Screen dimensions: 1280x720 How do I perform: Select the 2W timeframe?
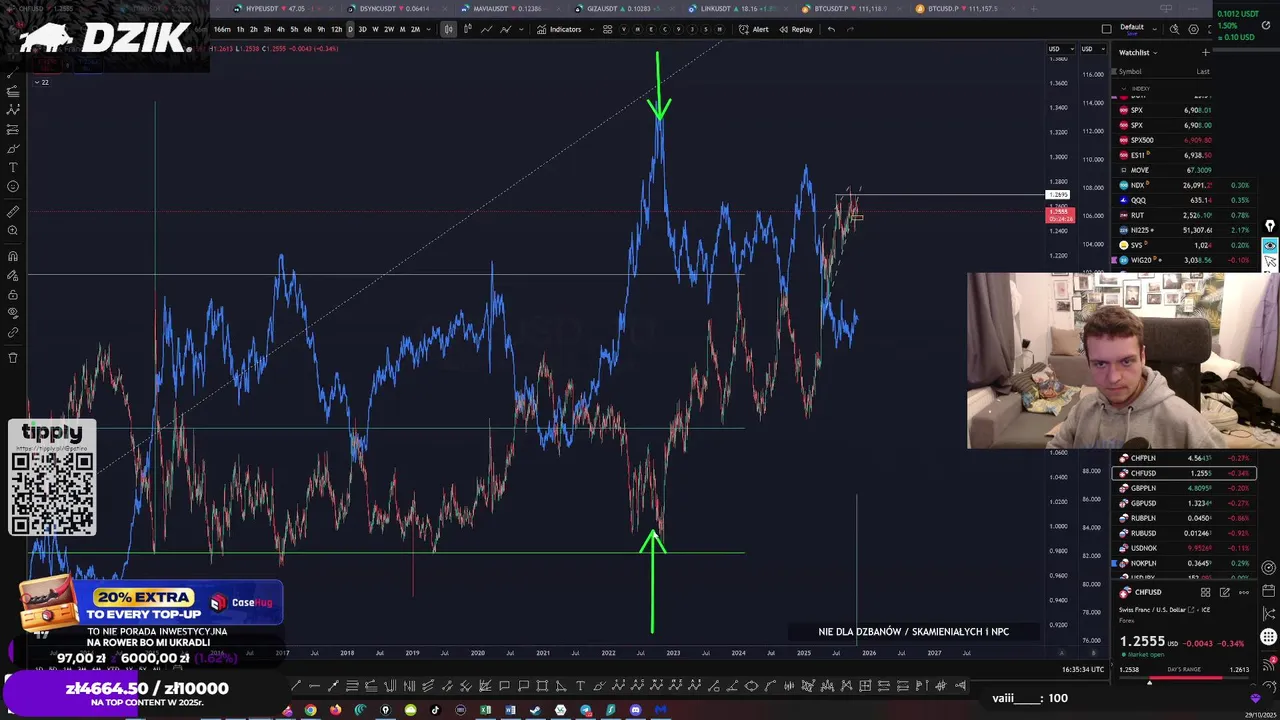click(389, 29)
